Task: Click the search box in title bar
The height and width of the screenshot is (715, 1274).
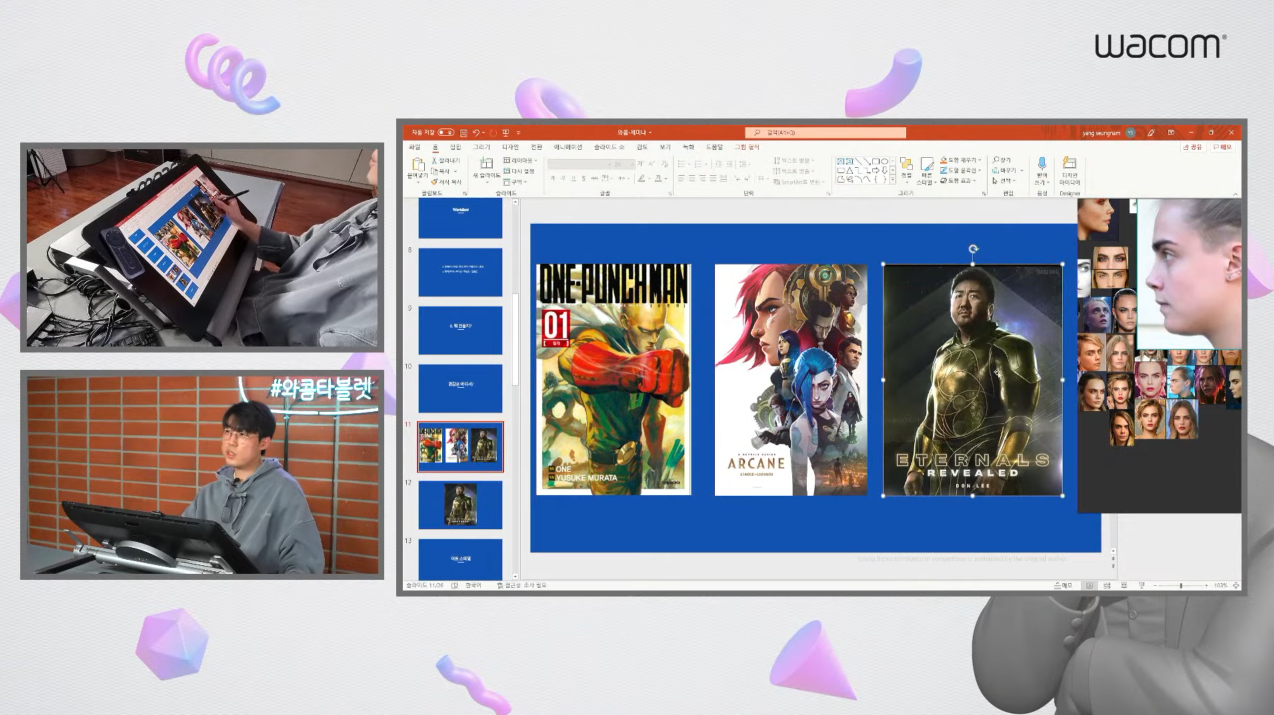Action: 825,132
